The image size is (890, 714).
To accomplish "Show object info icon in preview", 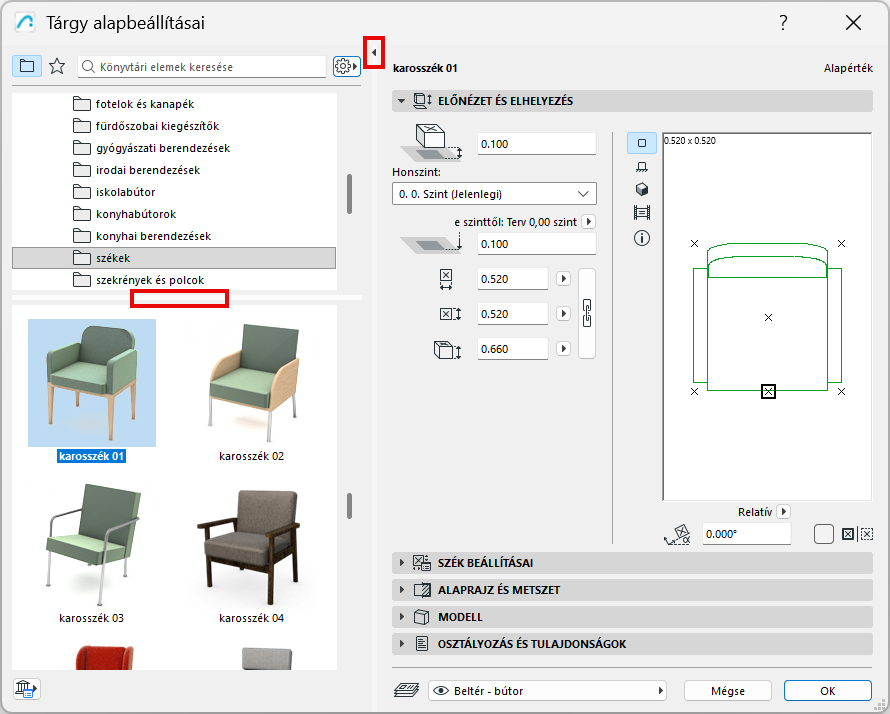I will click(x=642, y=238).
